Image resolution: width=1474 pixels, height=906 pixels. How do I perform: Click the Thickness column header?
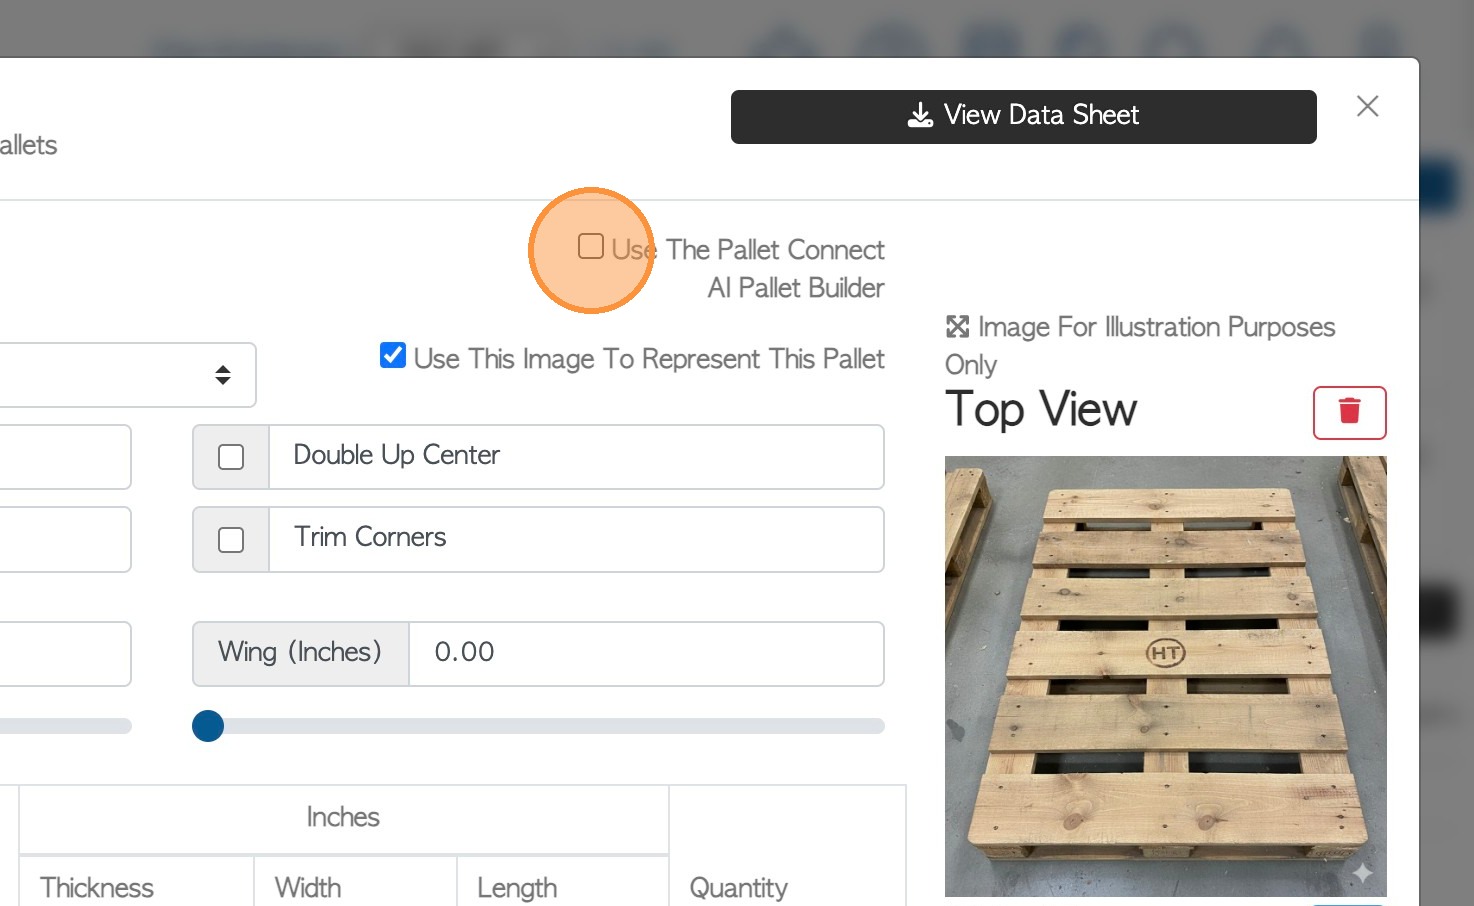pos(97,887)
